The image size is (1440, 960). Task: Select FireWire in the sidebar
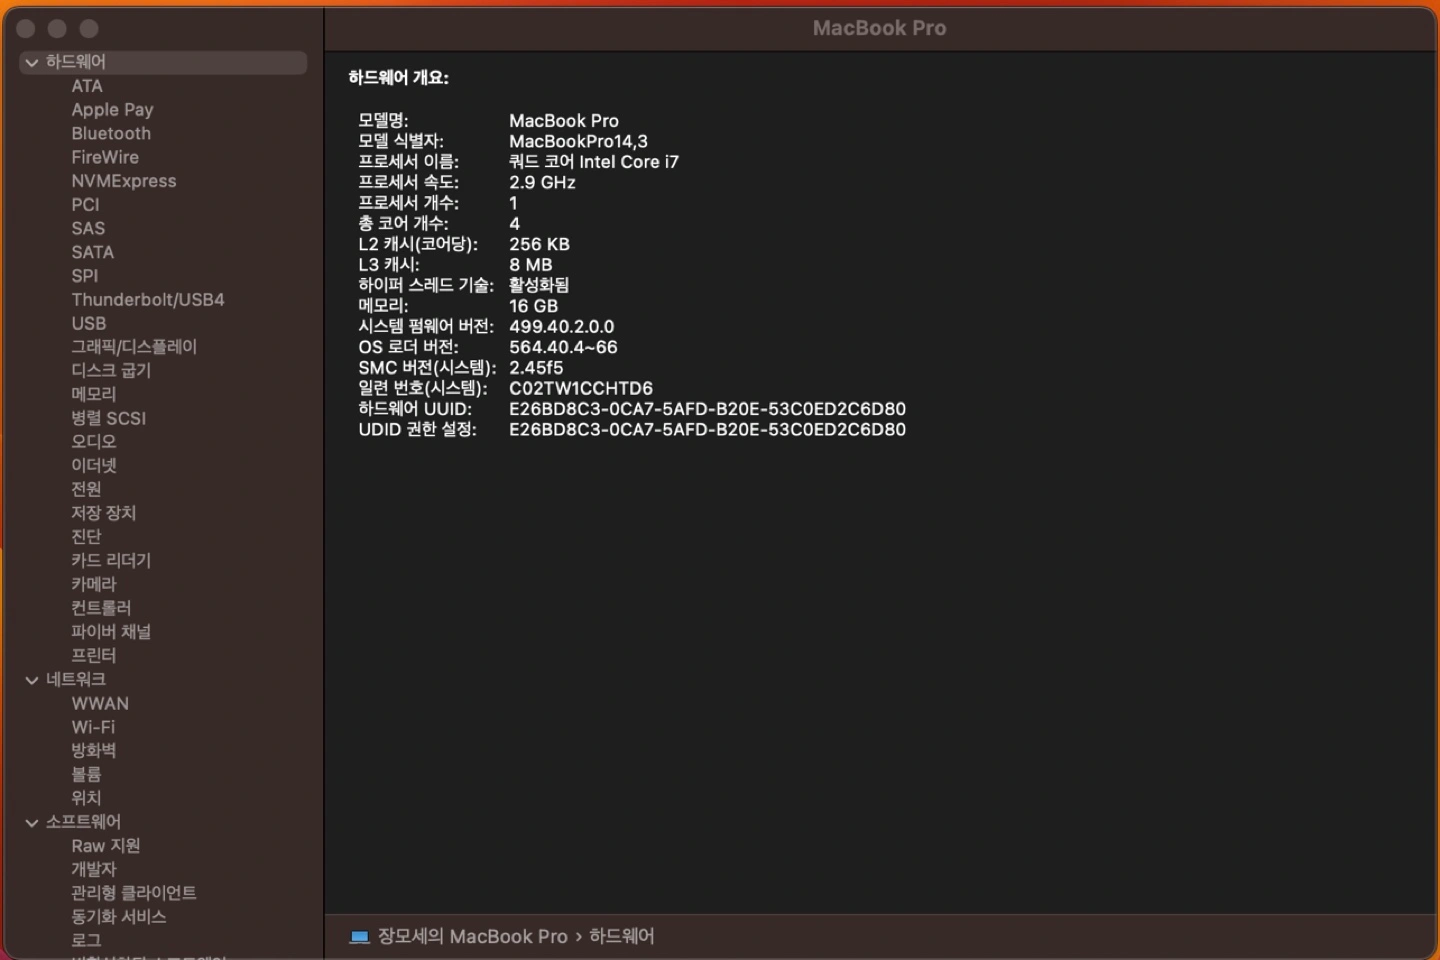105,157
